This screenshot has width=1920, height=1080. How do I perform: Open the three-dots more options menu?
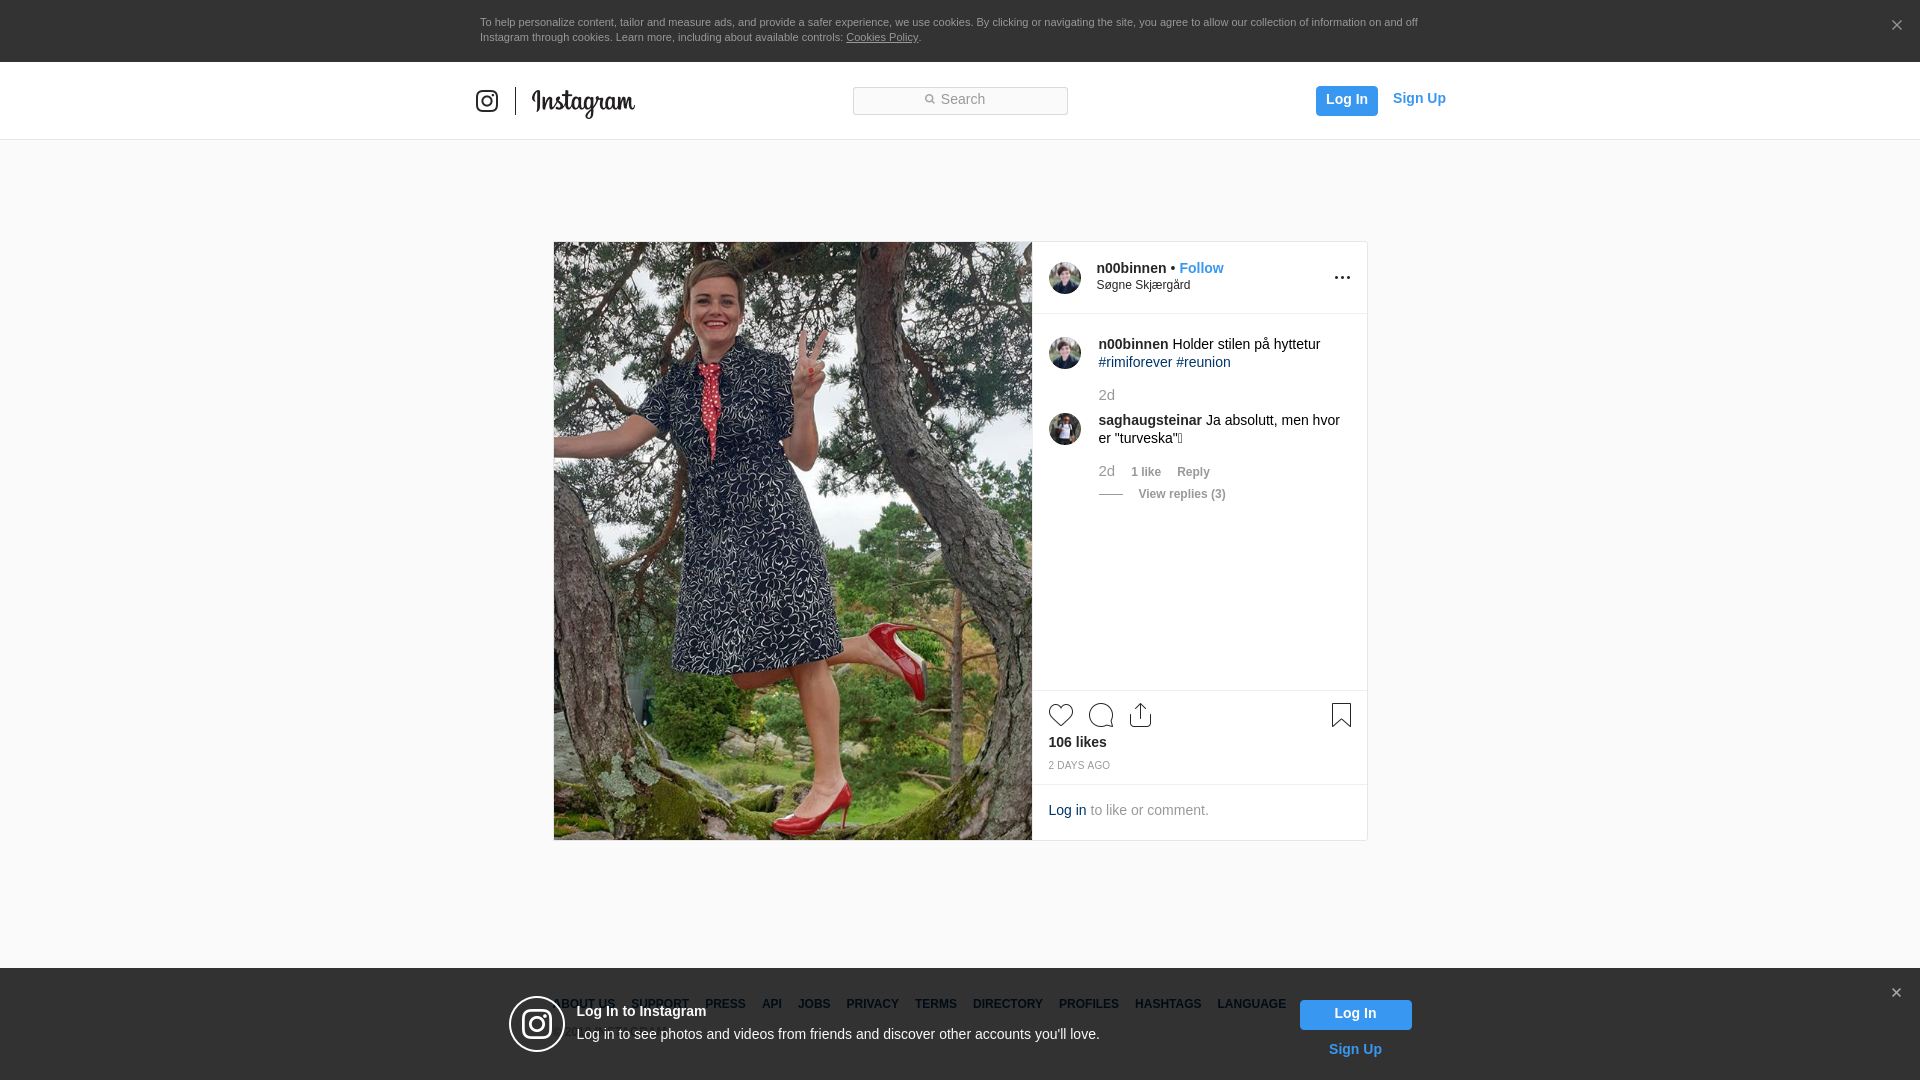coord(1342,278)
